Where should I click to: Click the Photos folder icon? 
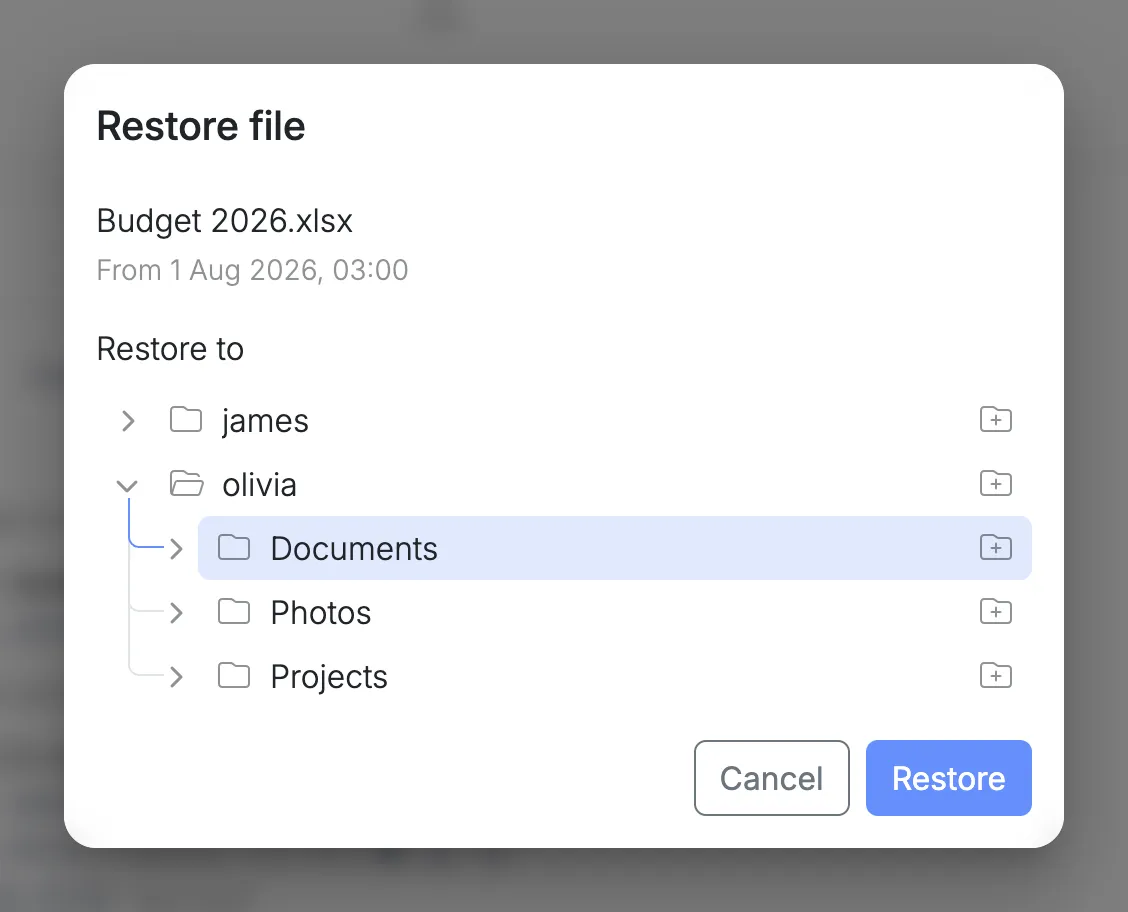coord(234,611)
